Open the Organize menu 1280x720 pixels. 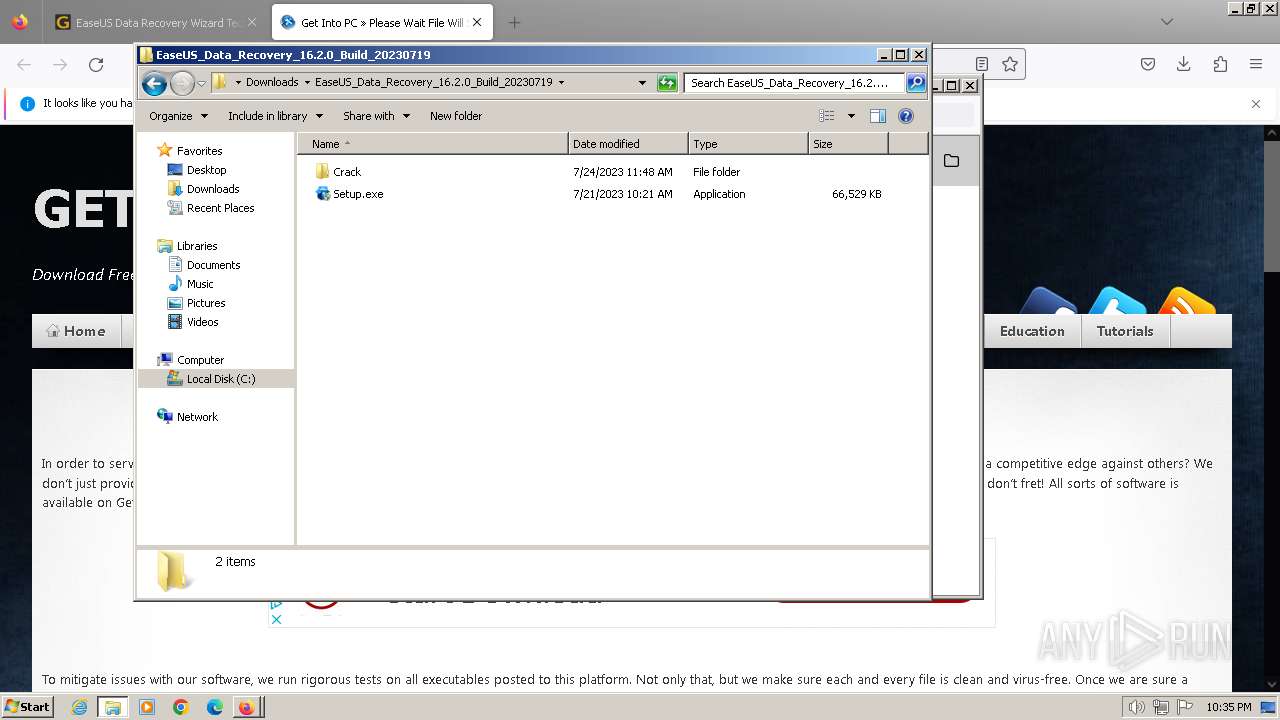(x=178, y=116)
